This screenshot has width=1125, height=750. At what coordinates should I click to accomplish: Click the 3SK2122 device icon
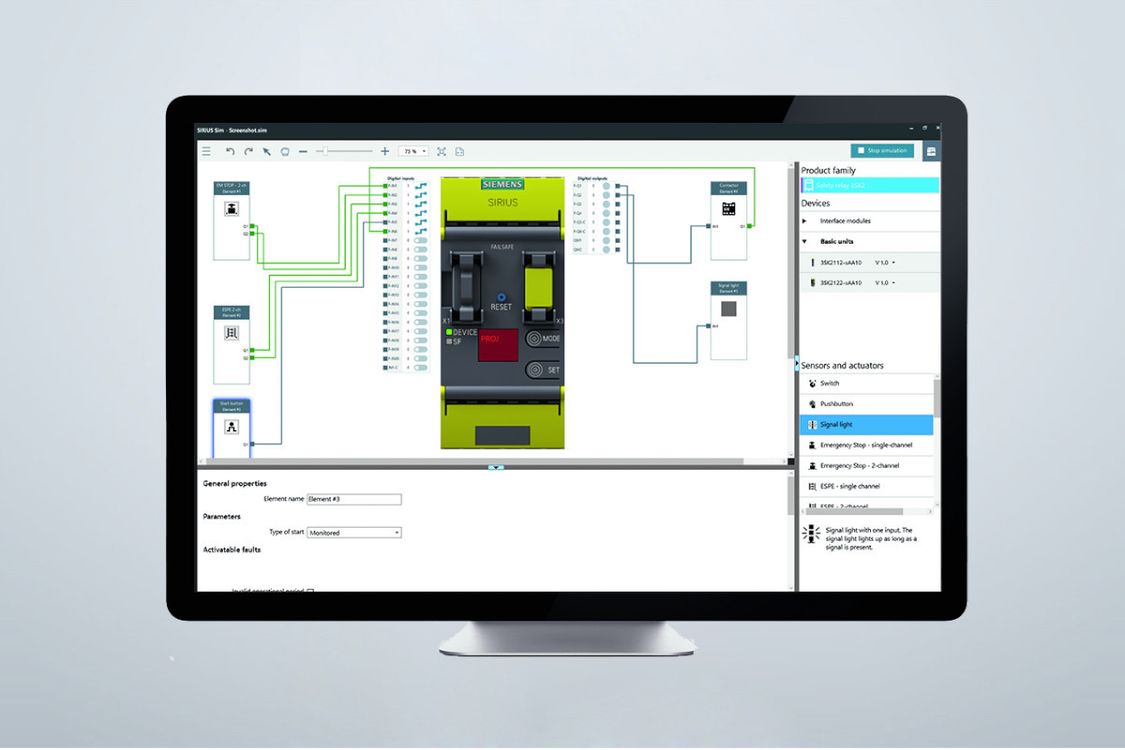(812, 283)
